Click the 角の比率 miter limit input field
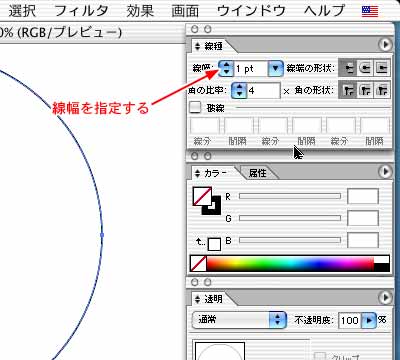 (263, 90)
